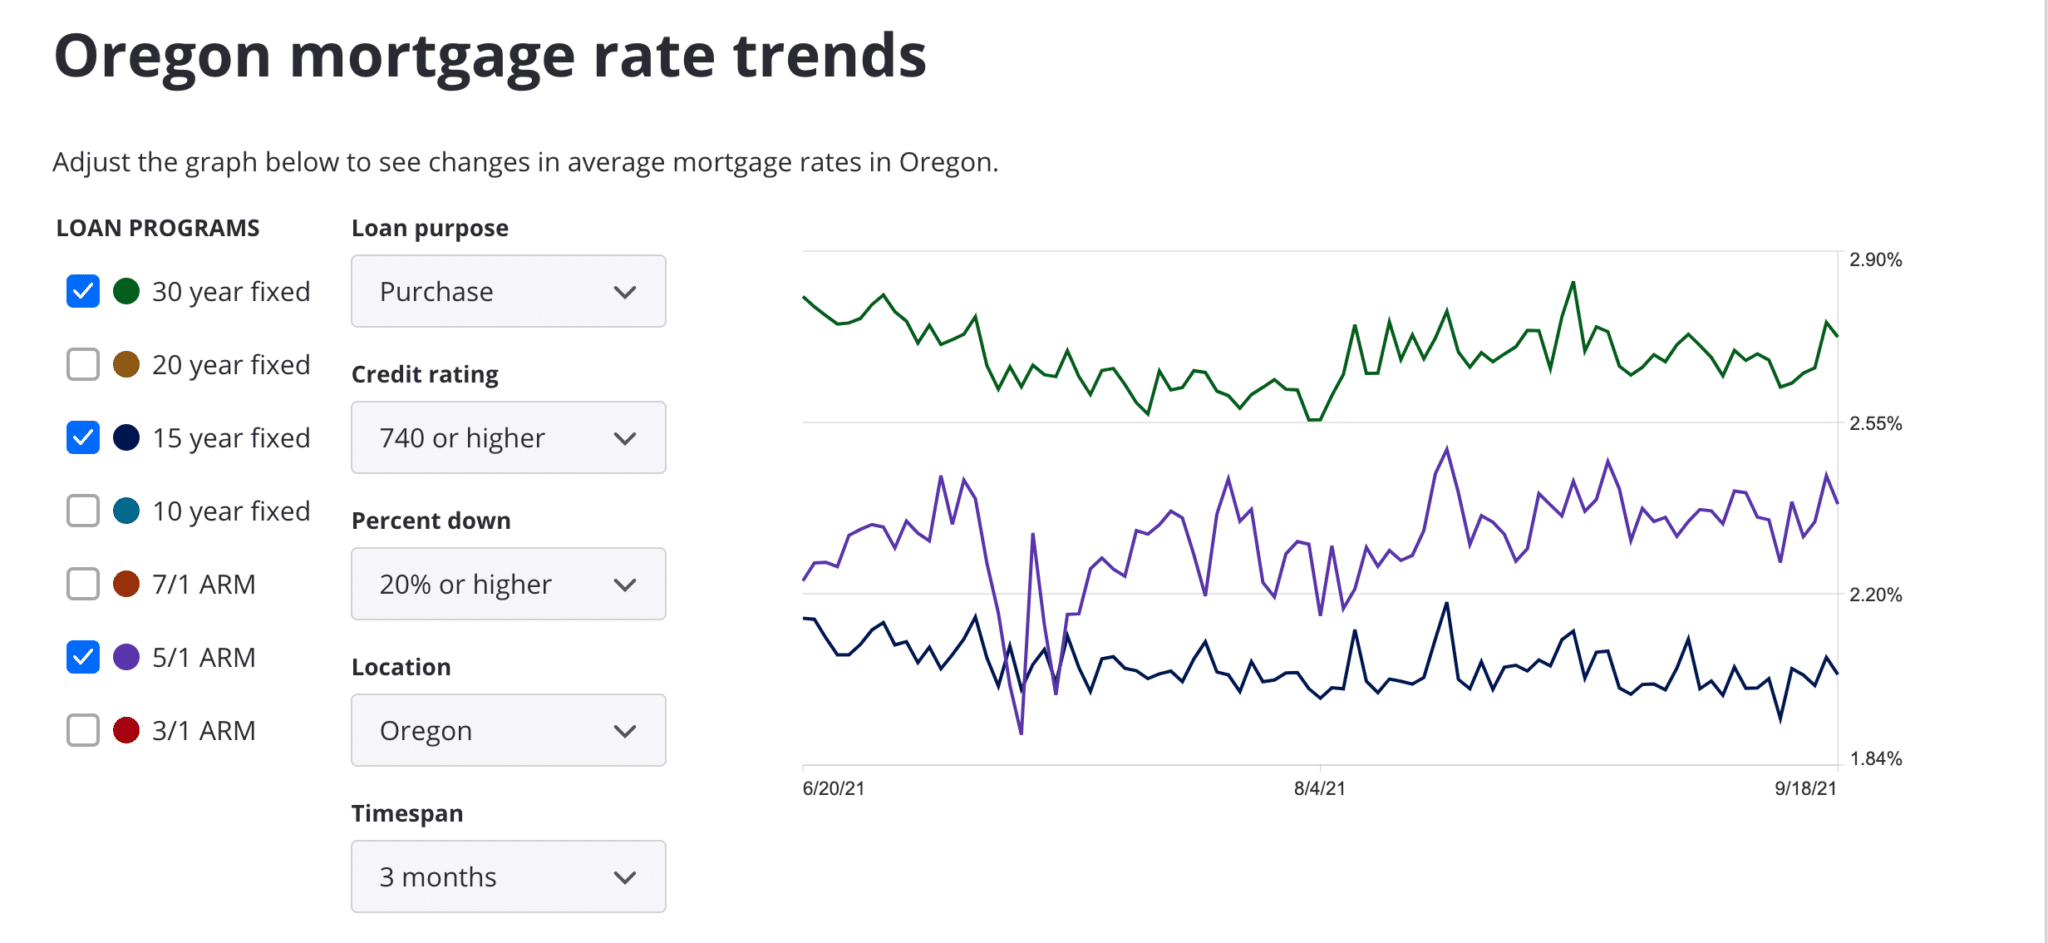Viewport: 2048px width, 943px height.
Task: Click the brown 20 year fixed color dot
Action: pos(126,364)
